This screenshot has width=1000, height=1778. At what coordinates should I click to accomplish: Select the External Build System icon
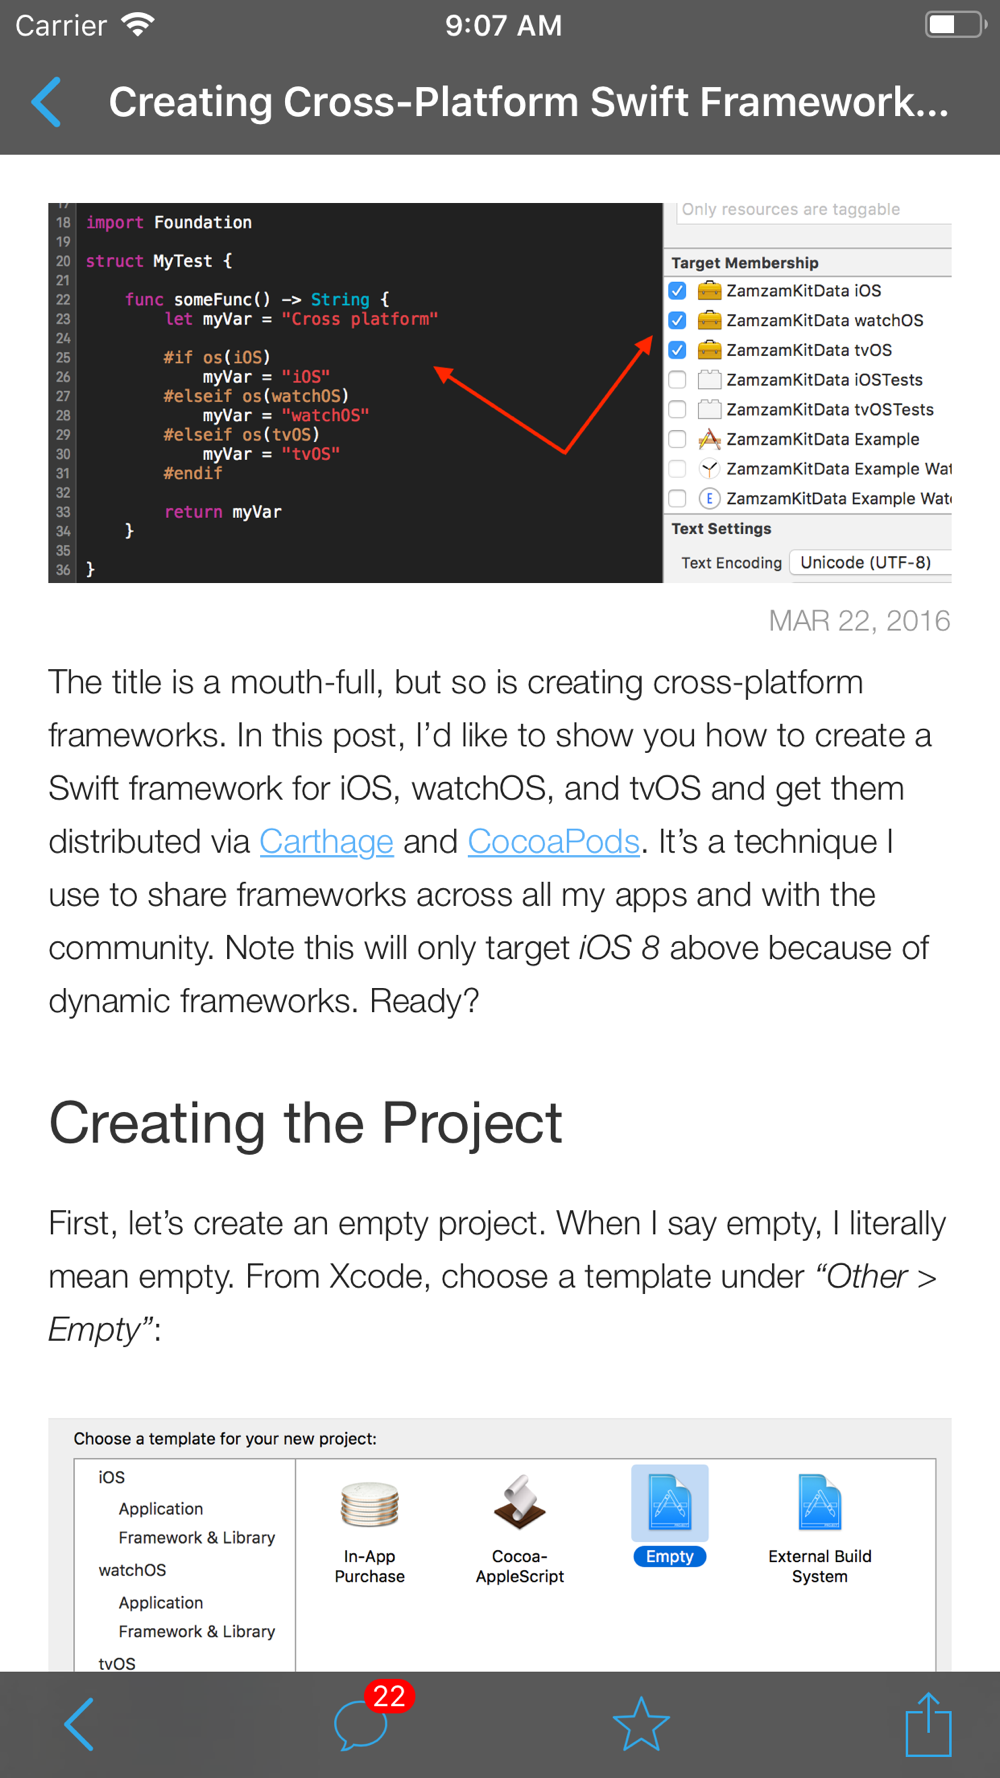(x=819, y=1504)
